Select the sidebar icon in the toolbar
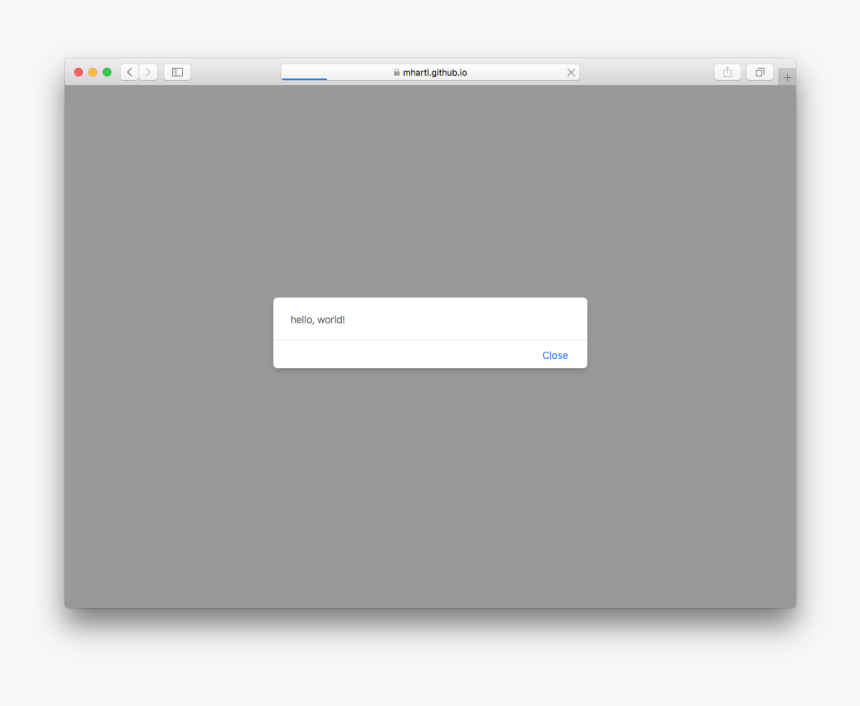This screenshot has height=706, width=860. pos(177,71)
